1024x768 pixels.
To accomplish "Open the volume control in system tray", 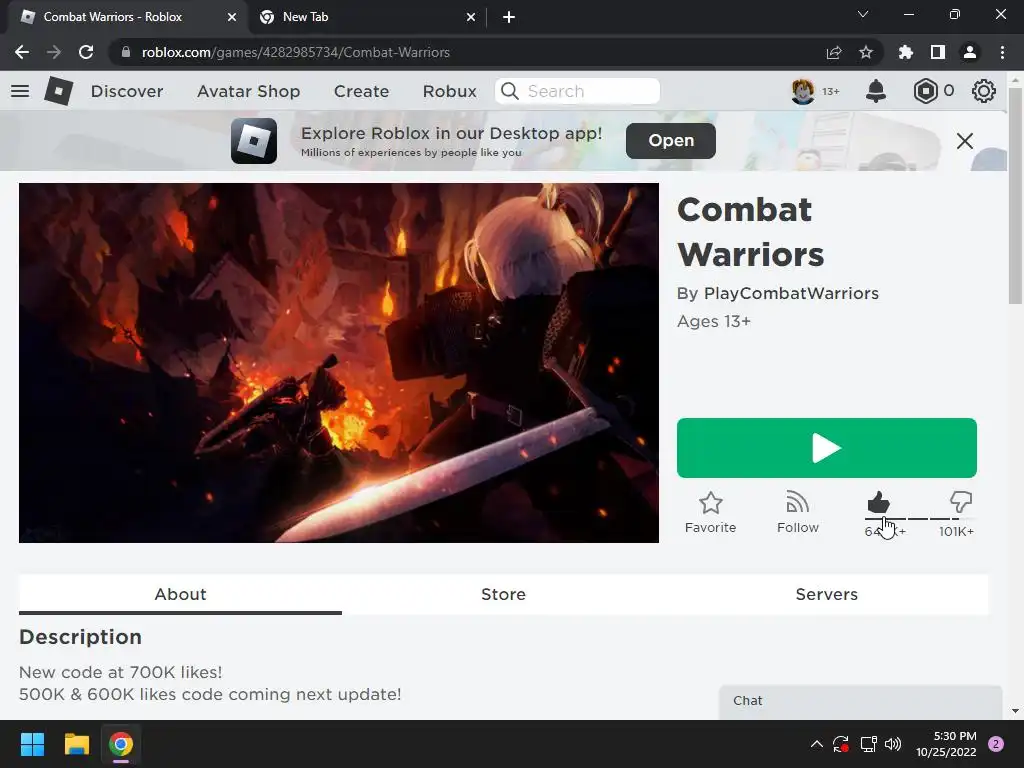I will (893, 744).
